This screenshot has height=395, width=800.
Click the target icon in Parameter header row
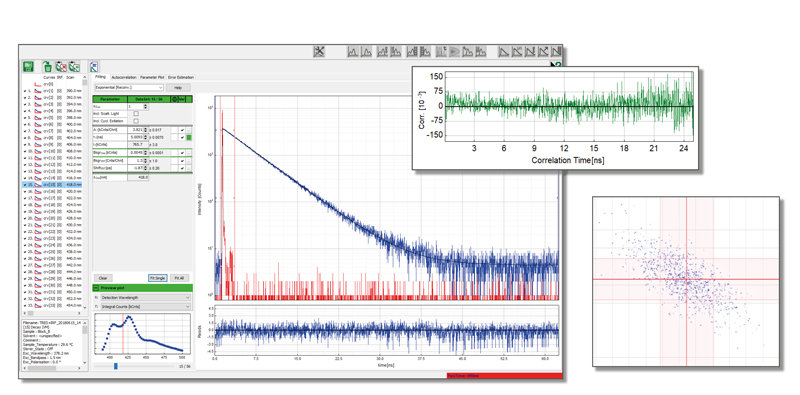[x=174, y=99]
